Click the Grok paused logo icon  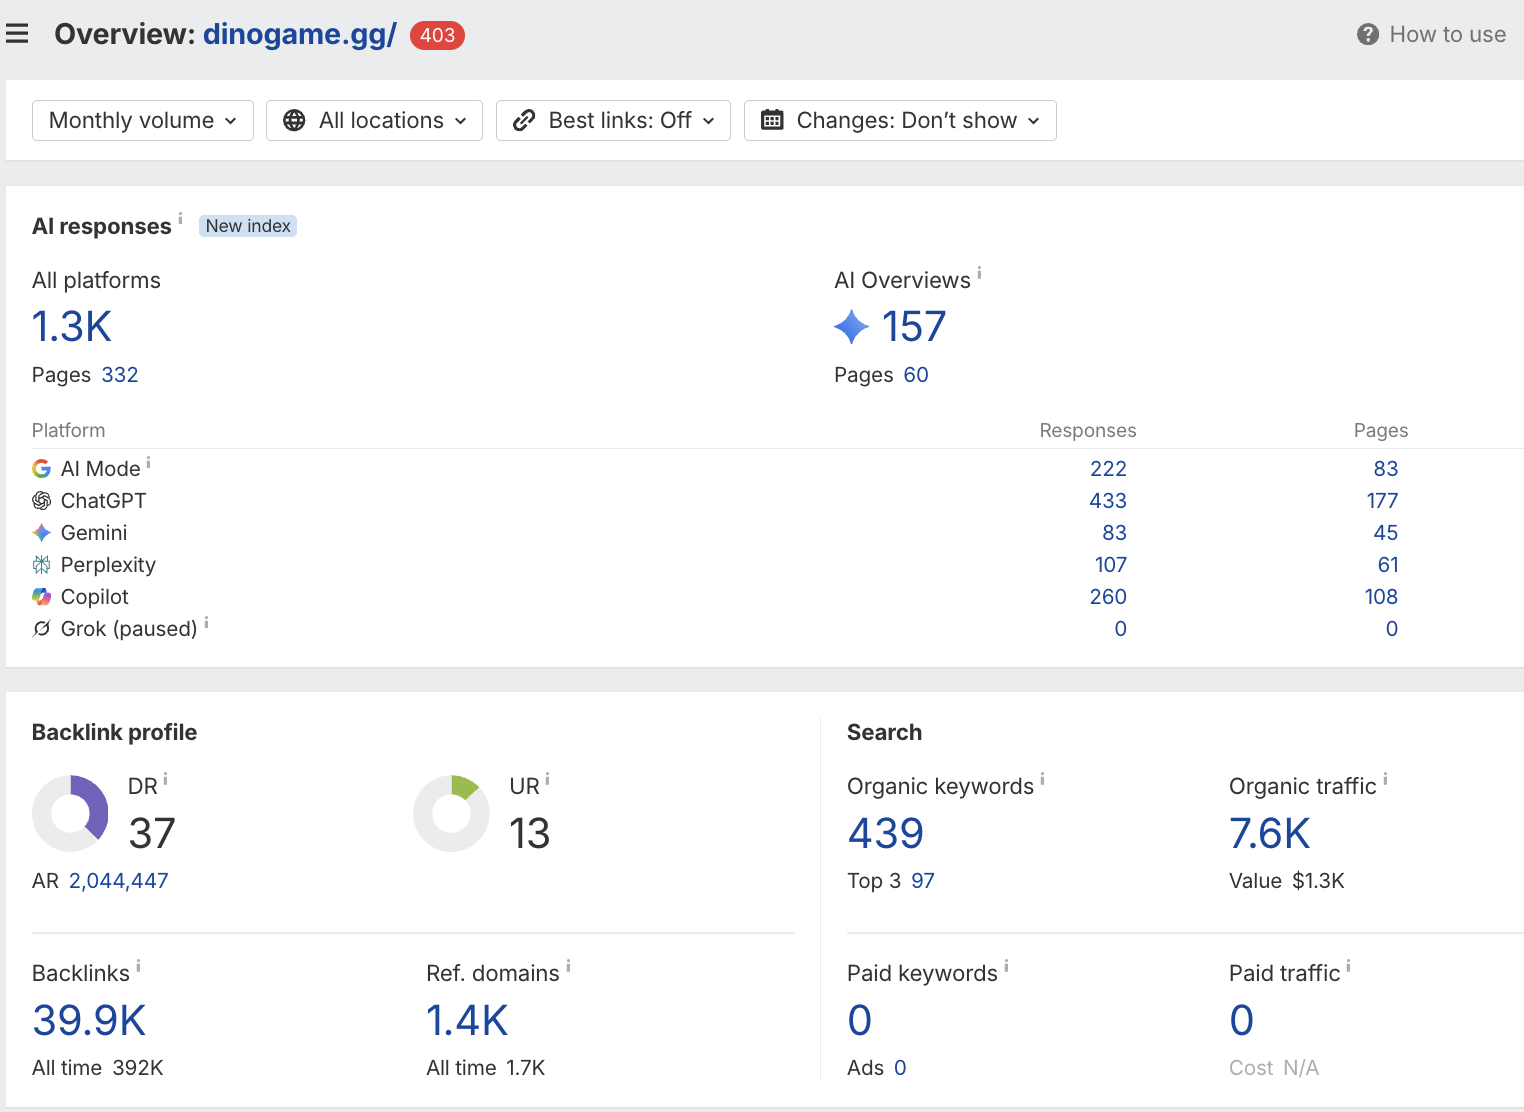pos(41,629)
